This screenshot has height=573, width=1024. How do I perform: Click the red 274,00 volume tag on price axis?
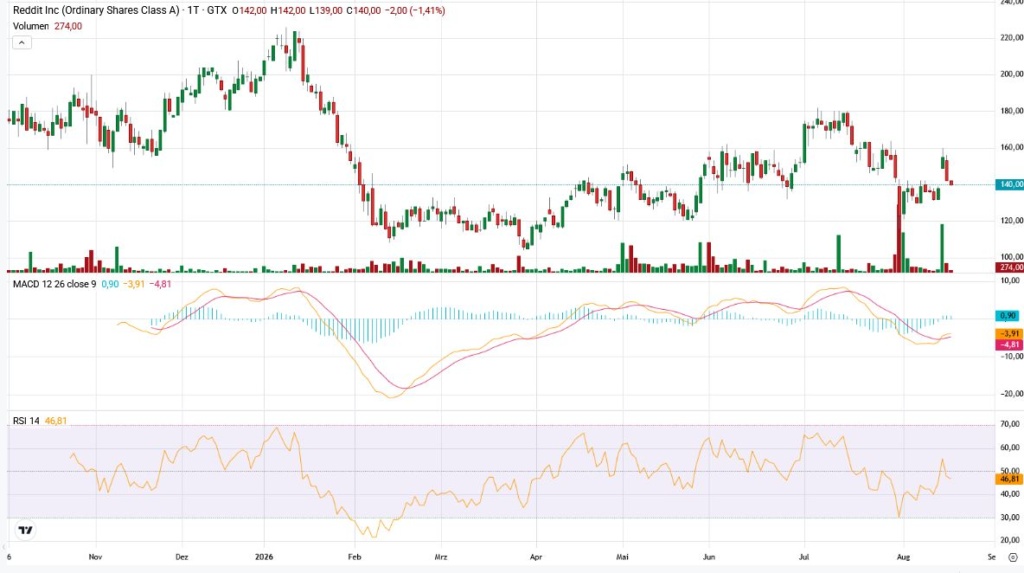click(x=1009, y=267)
